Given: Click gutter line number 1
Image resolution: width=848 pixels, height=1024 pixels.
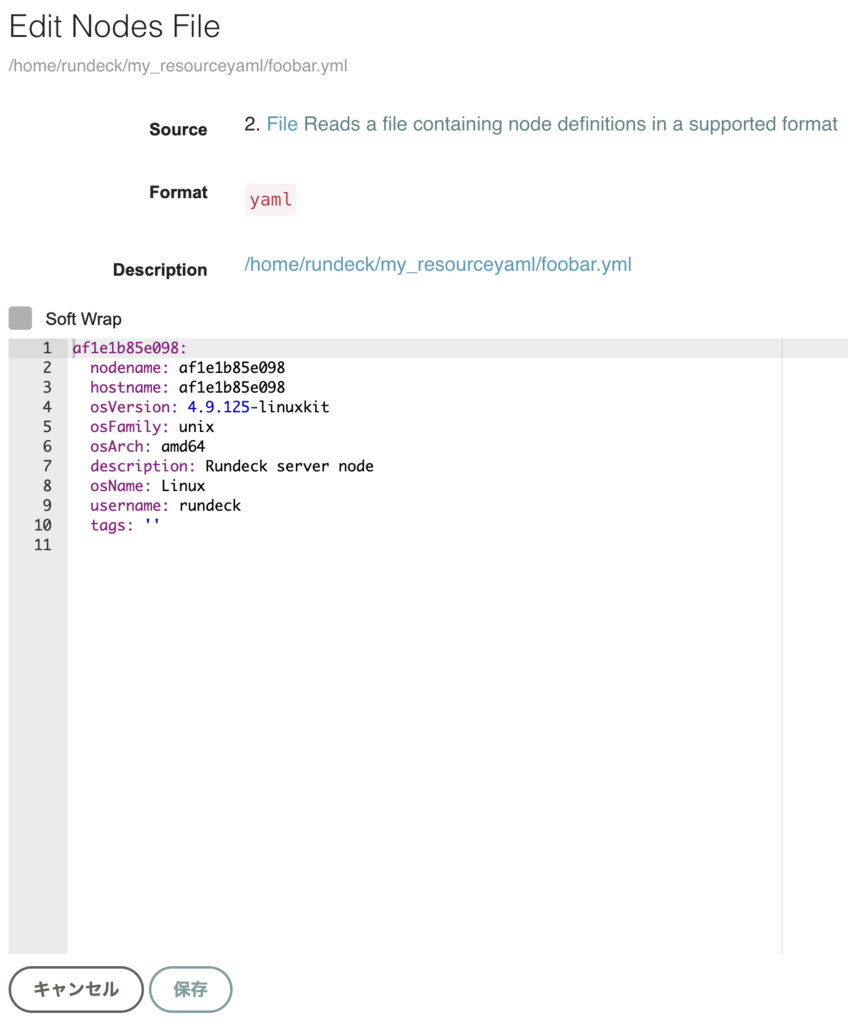Looking at the screenshot, I should point(47,348).
